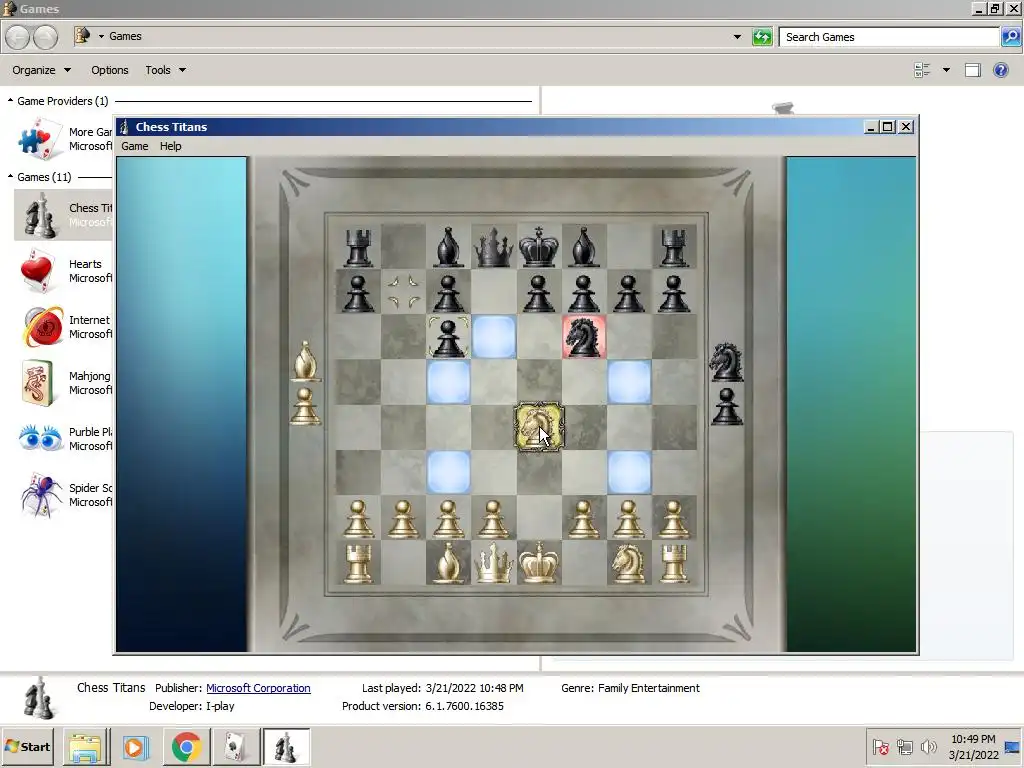Select the white rook in the left corner

click(x=358, y=564)
